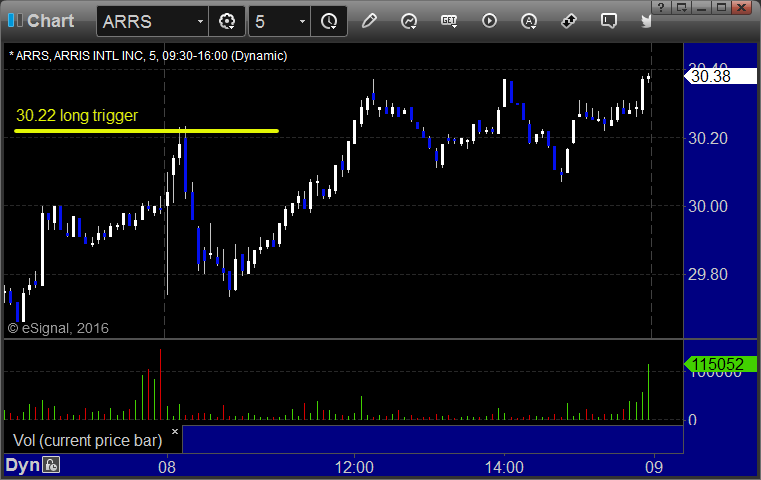The image size is (761, 480).
Task: Select the pencil drawing tool
Action: 369,21
